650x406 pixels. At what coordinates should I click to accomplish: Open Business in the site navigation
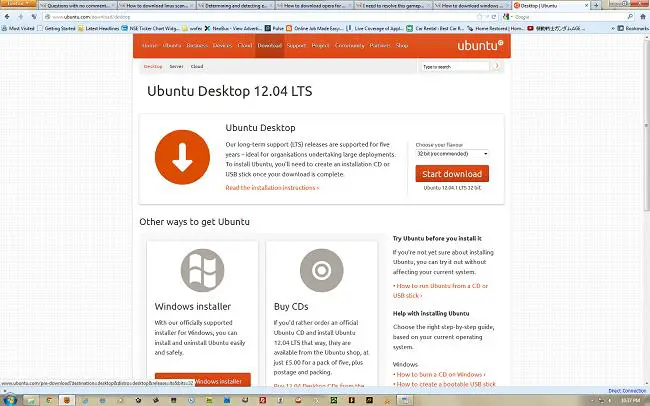coord(197,46)
